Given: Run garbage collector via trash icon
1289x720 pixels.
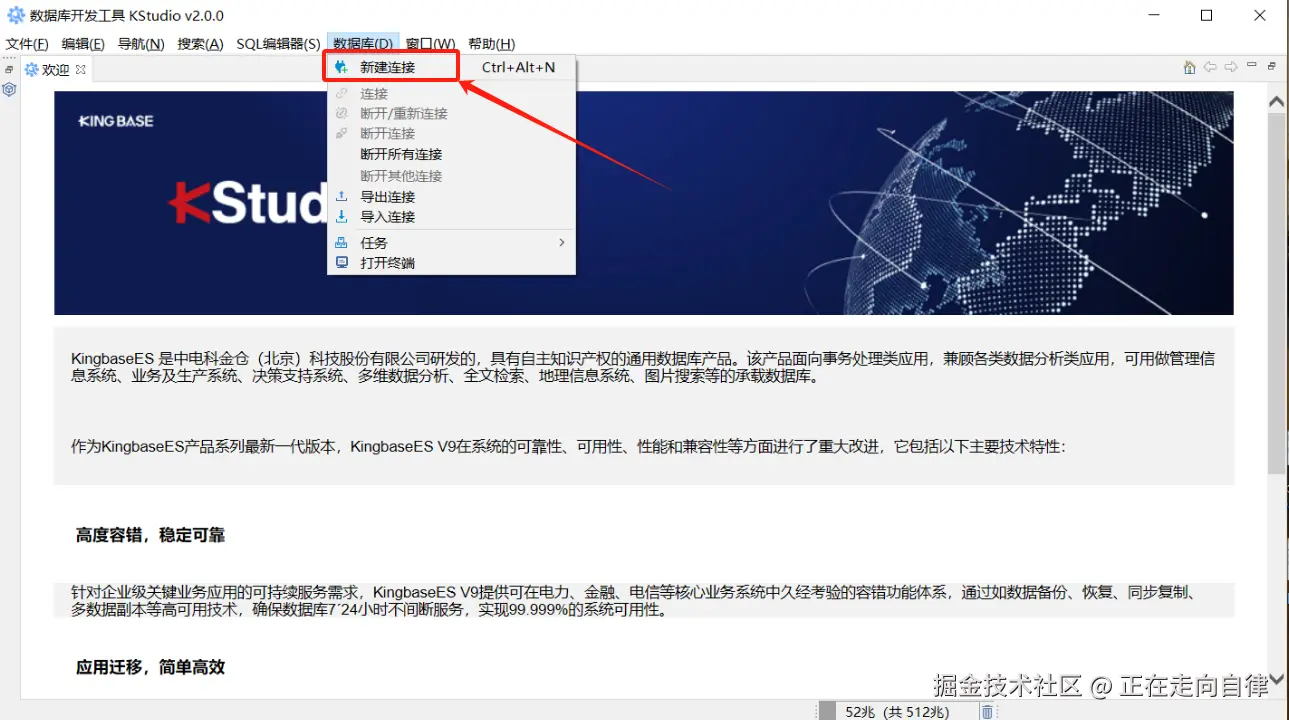Looking at the screenshot, I should tap(987, 711).
